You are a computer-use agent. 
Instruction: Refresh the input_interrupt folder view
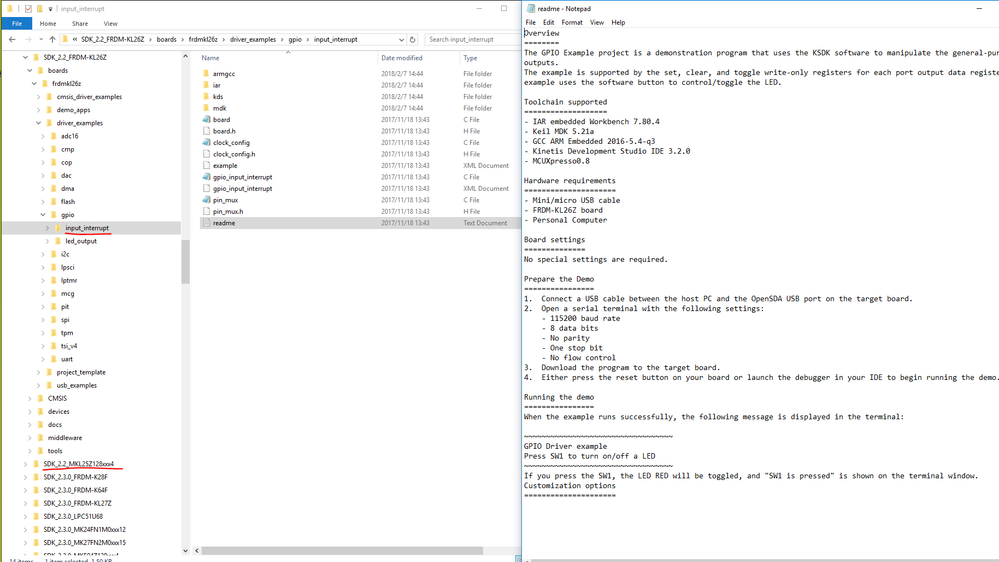412,40
